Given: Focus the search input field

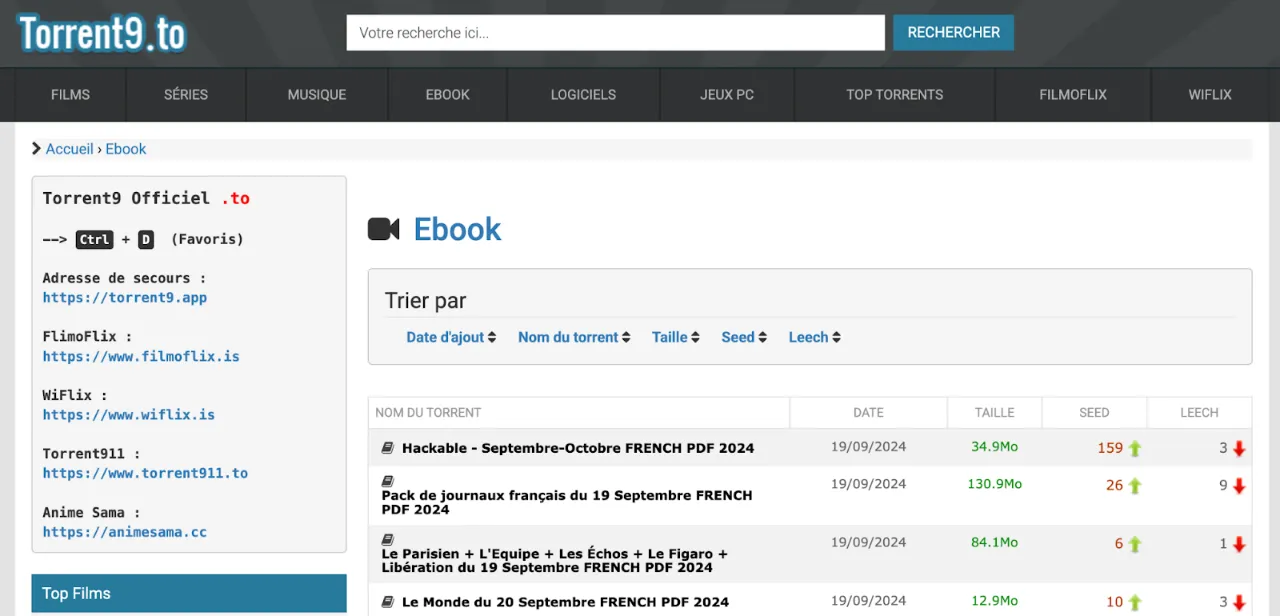Looking at the screenshot, I should (x=615, y=33).
